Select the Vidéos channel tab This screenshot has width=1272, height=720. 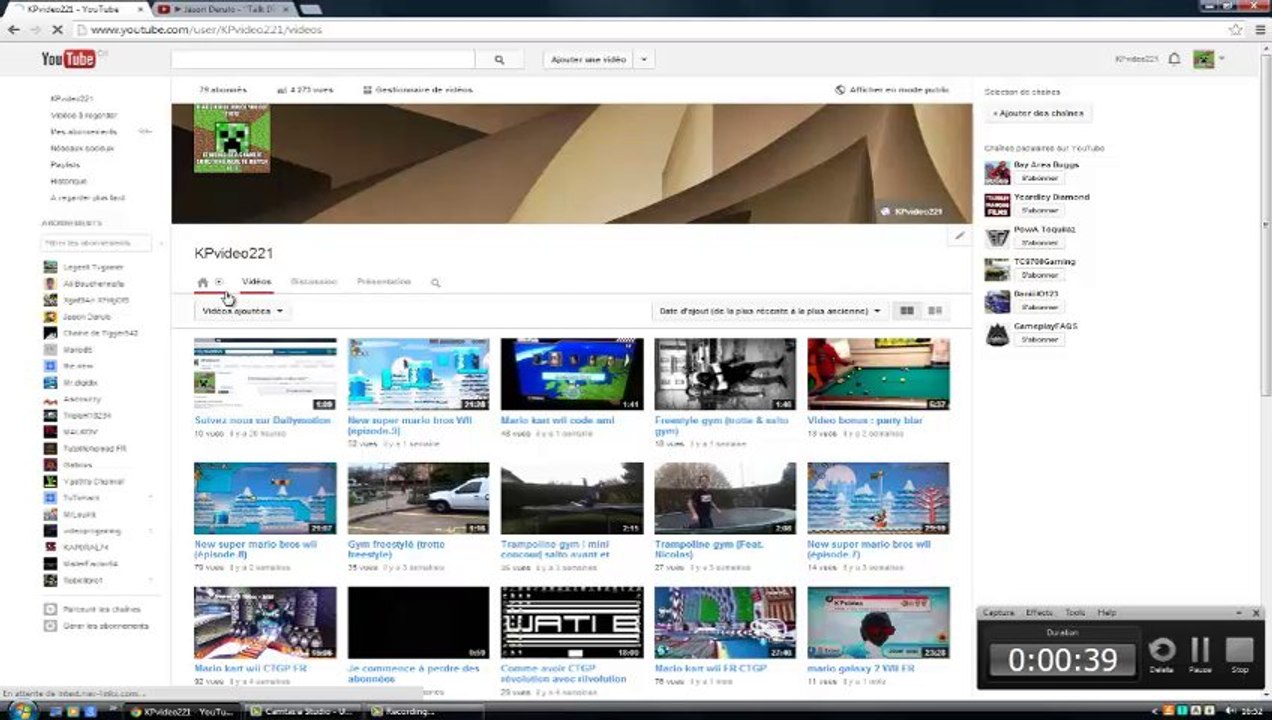pos(256,282)
